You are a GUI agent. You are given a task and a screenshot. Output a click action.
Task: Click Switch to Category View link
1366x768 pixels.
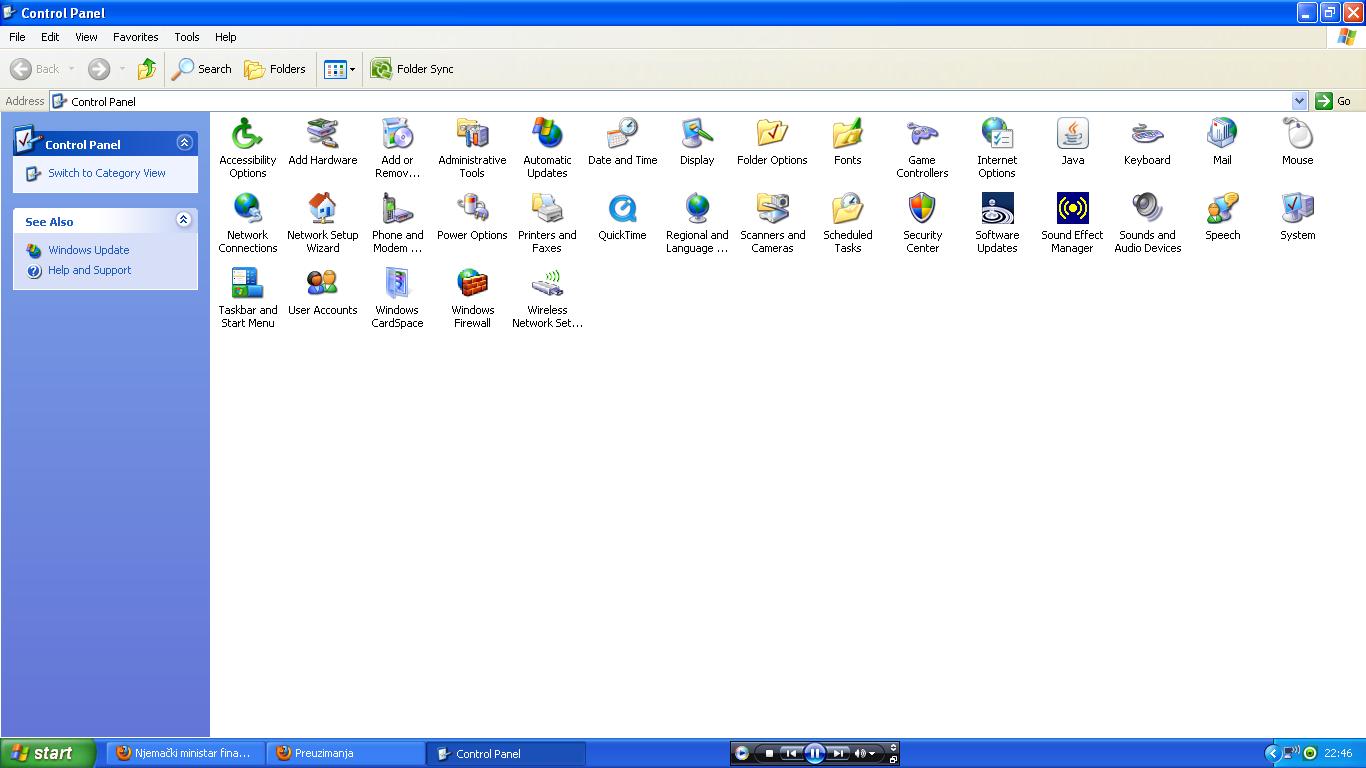[x=107, y=173]
